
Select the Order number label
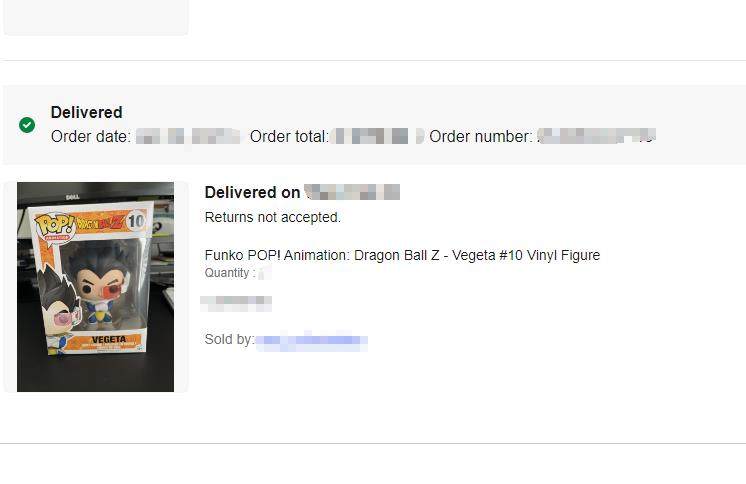[481, 137]
